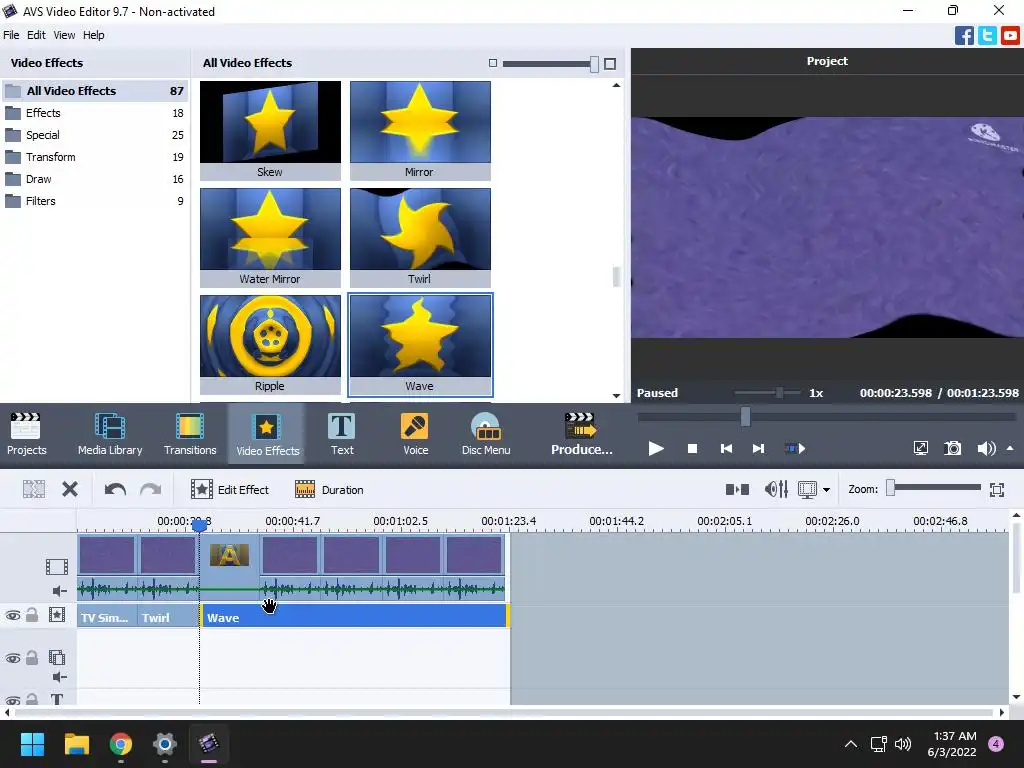Select the Video Effects button

pyautogui.click(x=267, y=434)
